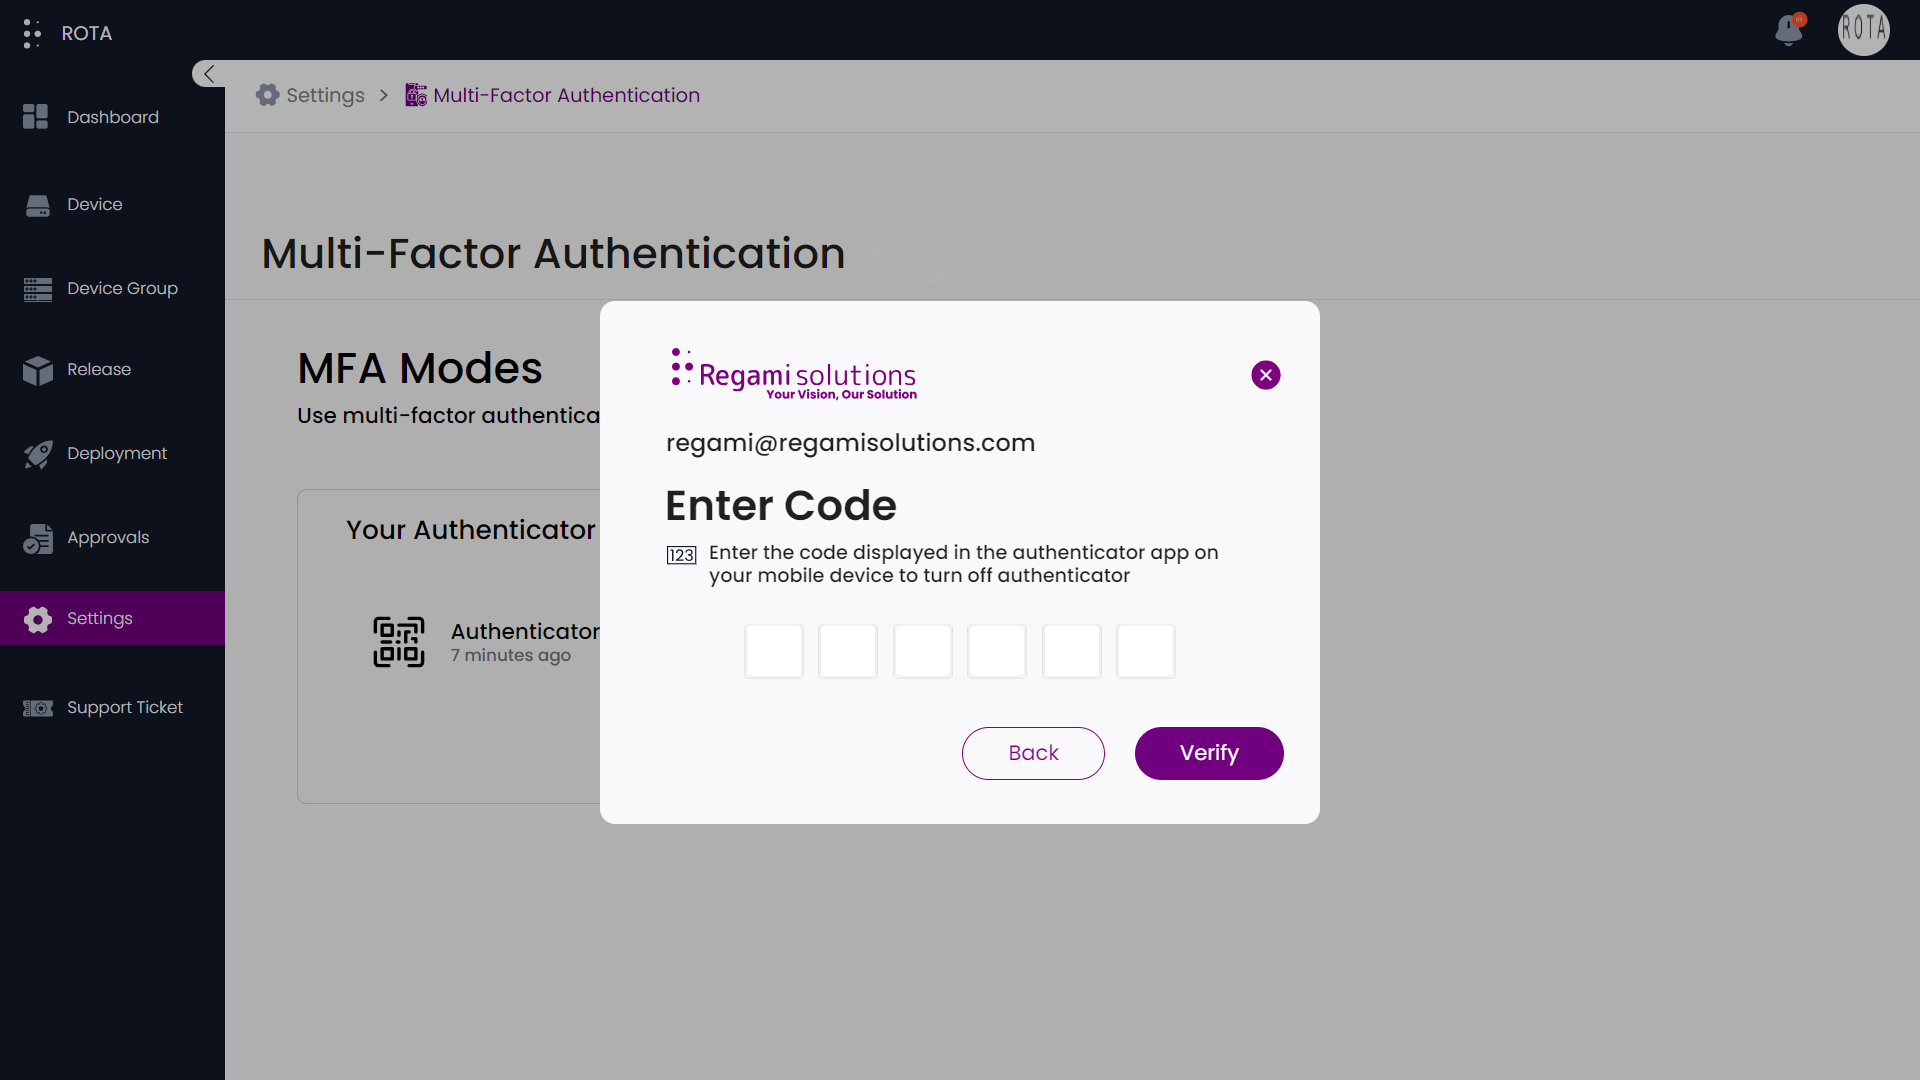1920x1080 pixels.
Task: Click the ROTA app menu dots
Action: coord(32,33)
